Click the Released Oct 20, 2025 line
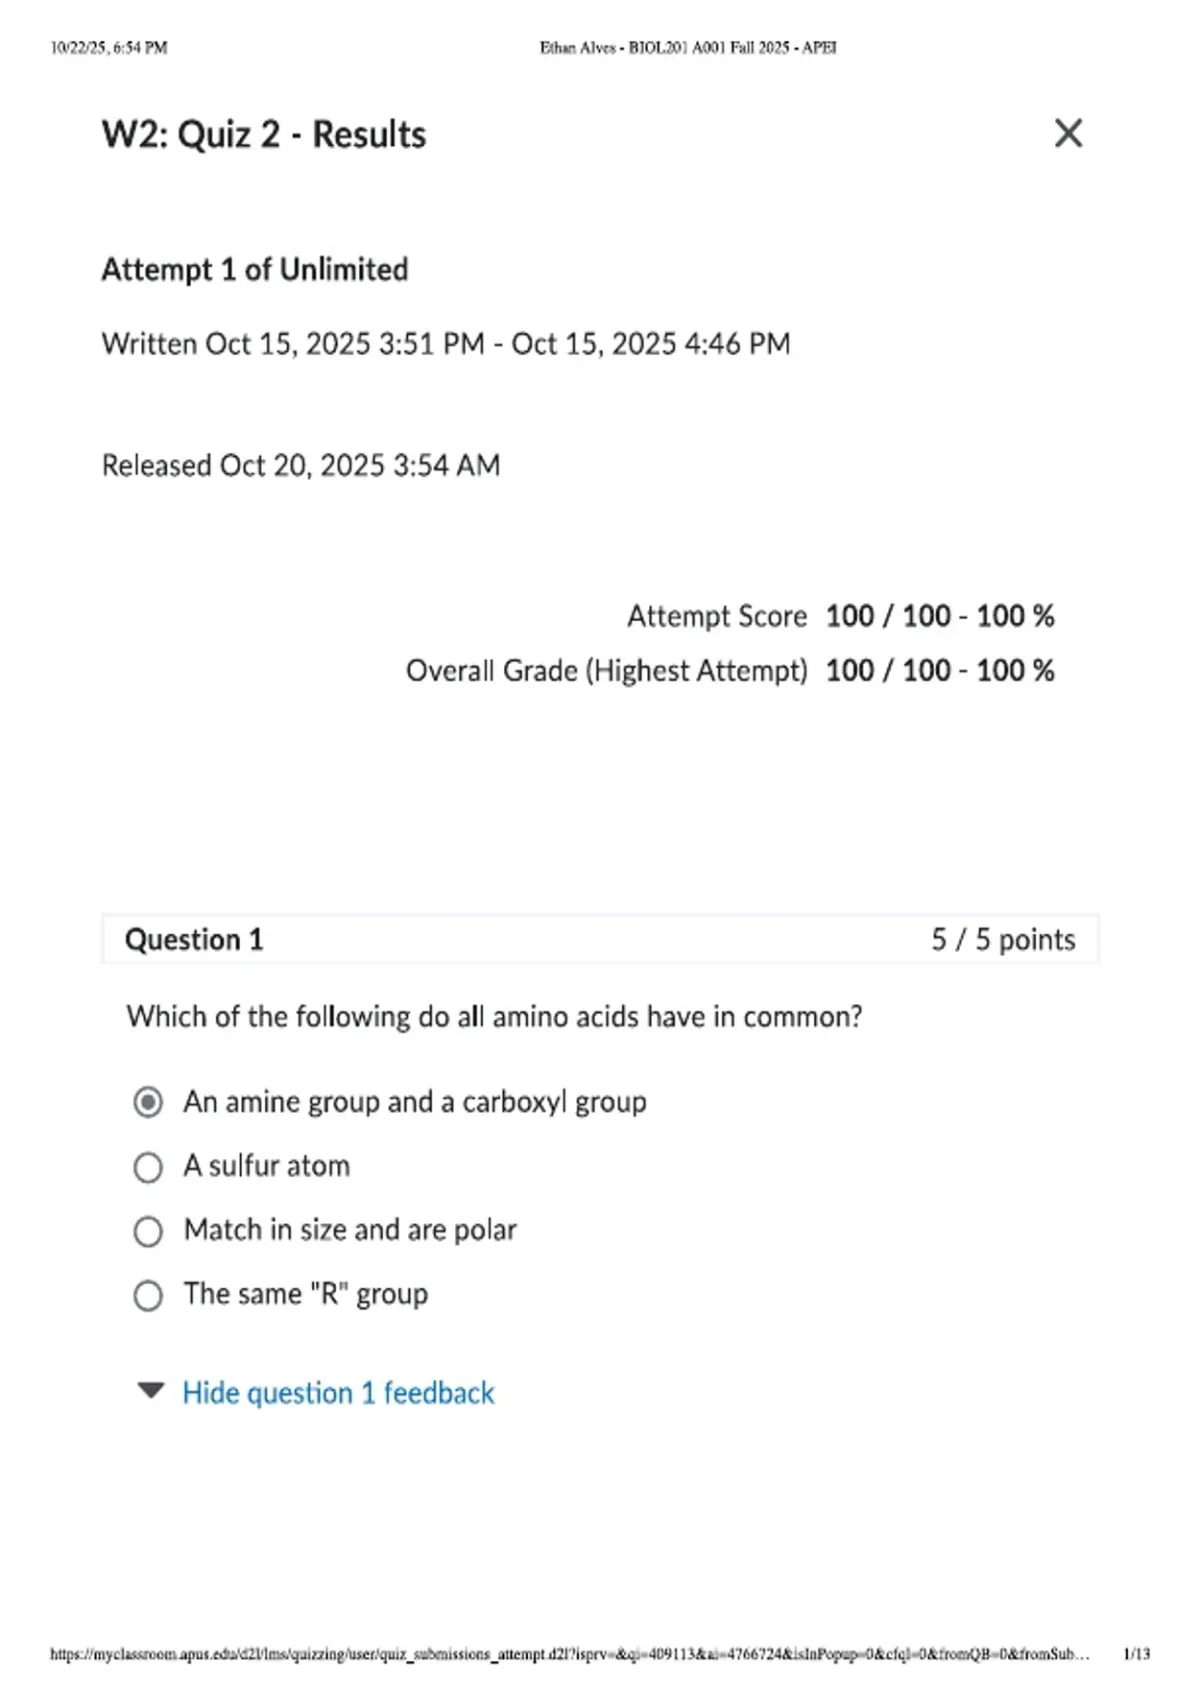This screenshot has width=1200, height=1700. 301,465
